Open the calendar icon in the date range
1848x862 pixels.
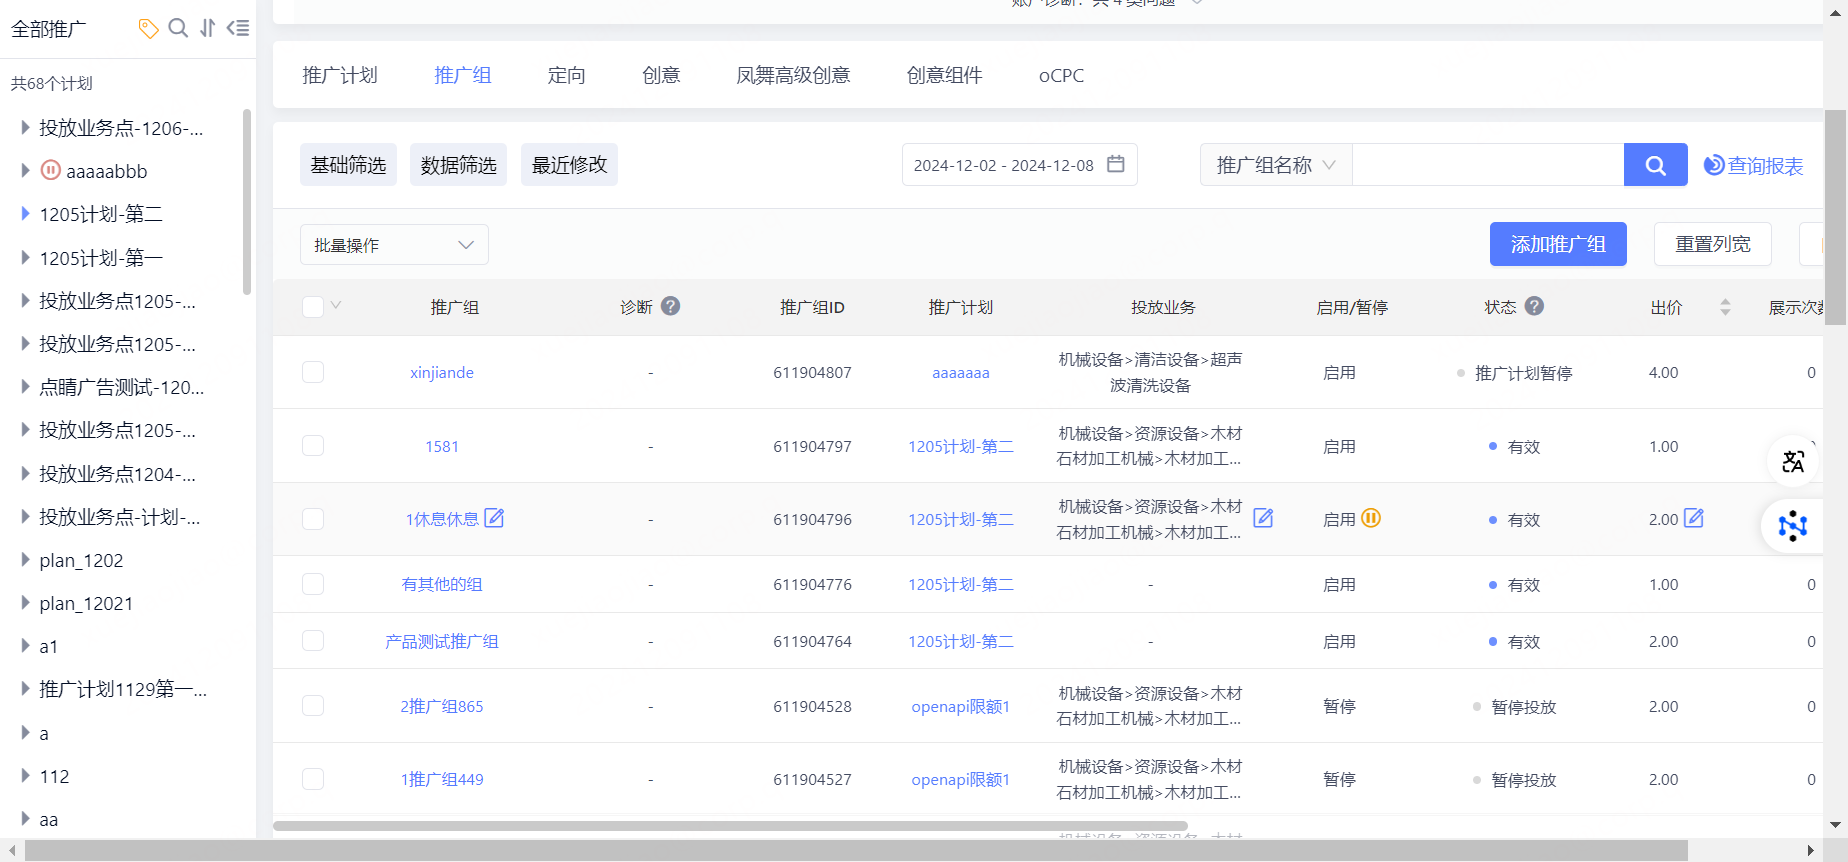pos(1116,164)
